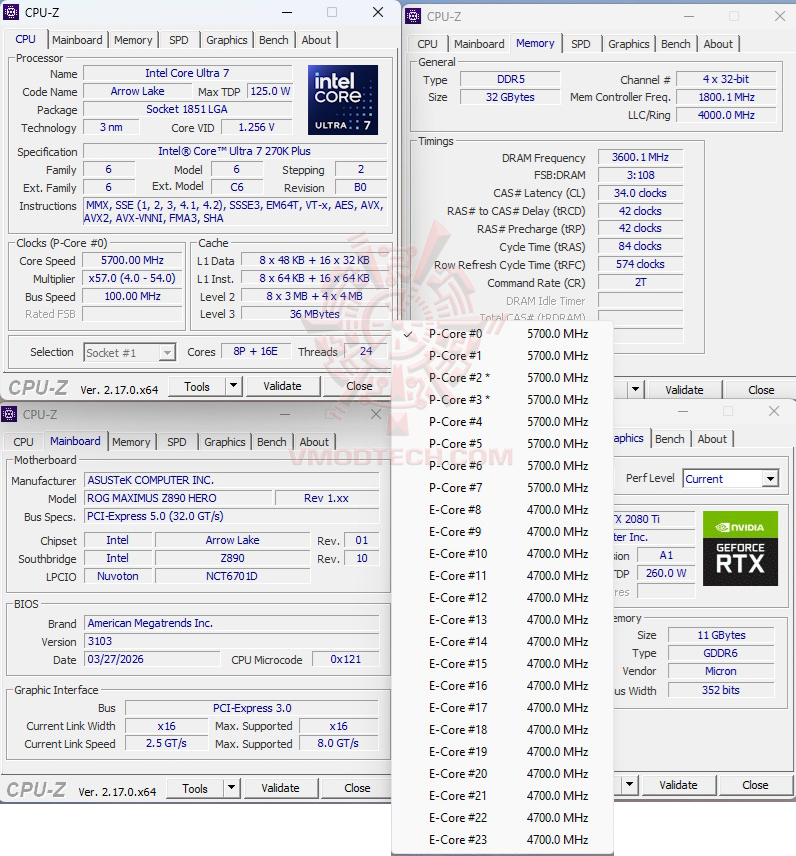Click Validate in the Mainboard window

click(x=280, y=788)
